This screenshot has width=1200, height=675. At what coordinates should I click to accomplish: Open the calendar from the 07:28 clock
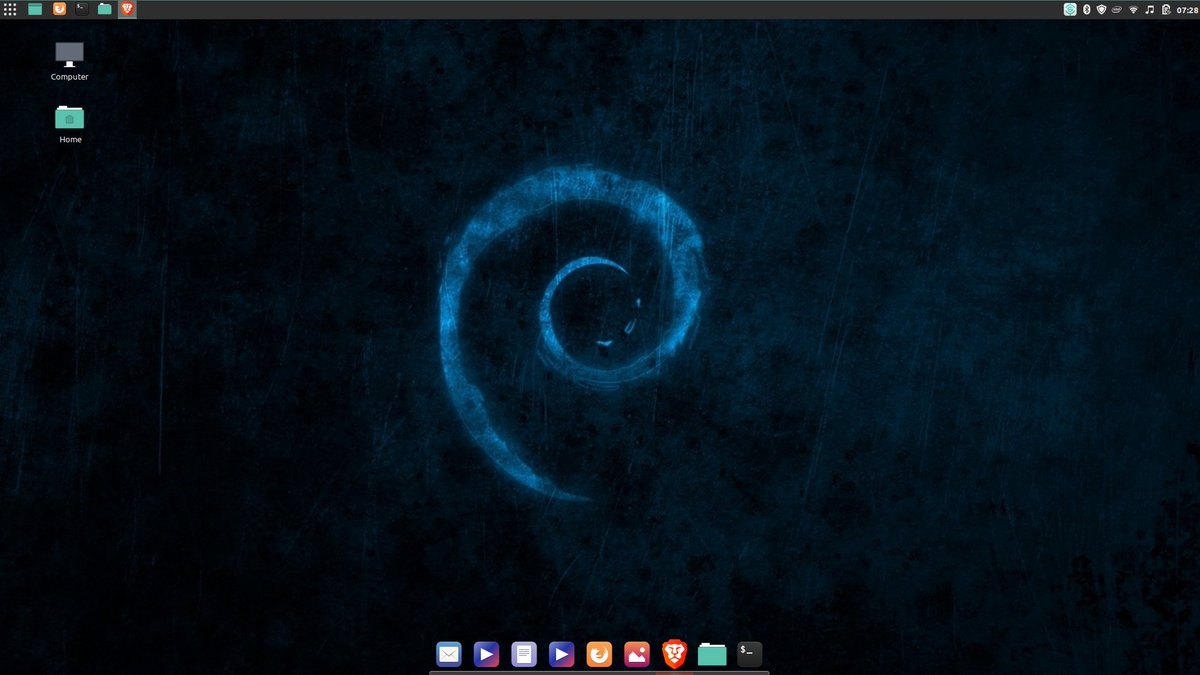tap(1186, 9)
